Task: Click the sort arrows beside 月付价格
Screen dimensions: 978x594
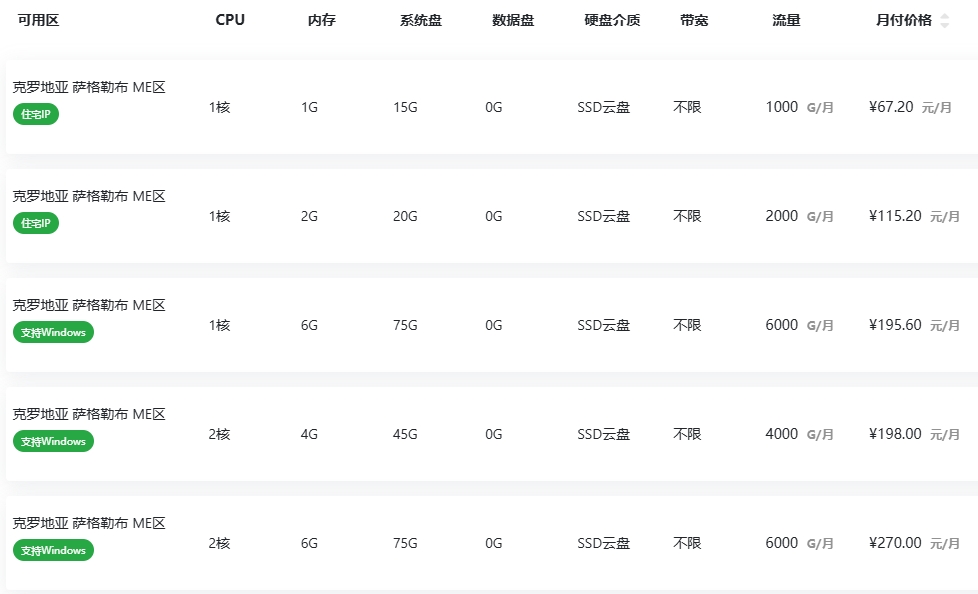Action: 945,20
